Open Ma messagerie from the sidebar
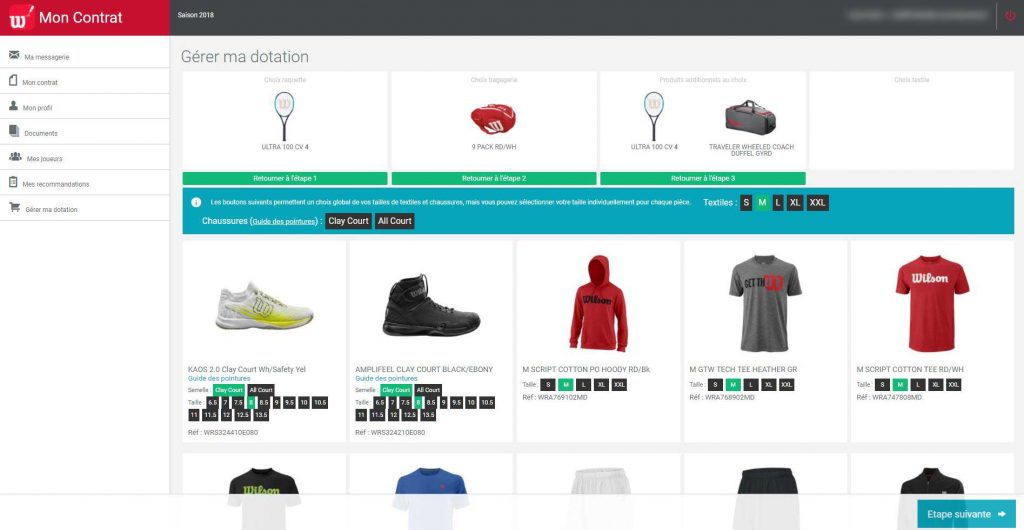The image size is (1024, 530). point(85,57)
